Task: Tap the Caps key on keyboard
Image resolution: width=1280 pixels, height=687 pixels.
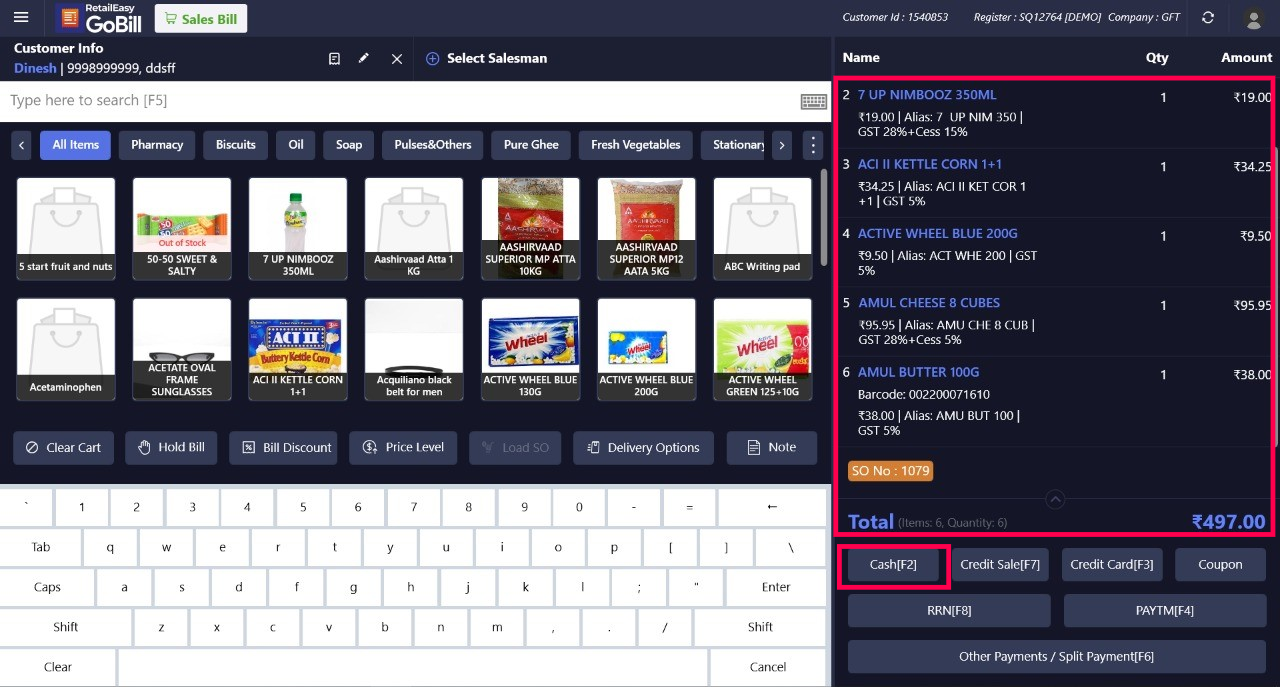Action: click(47, 587)
